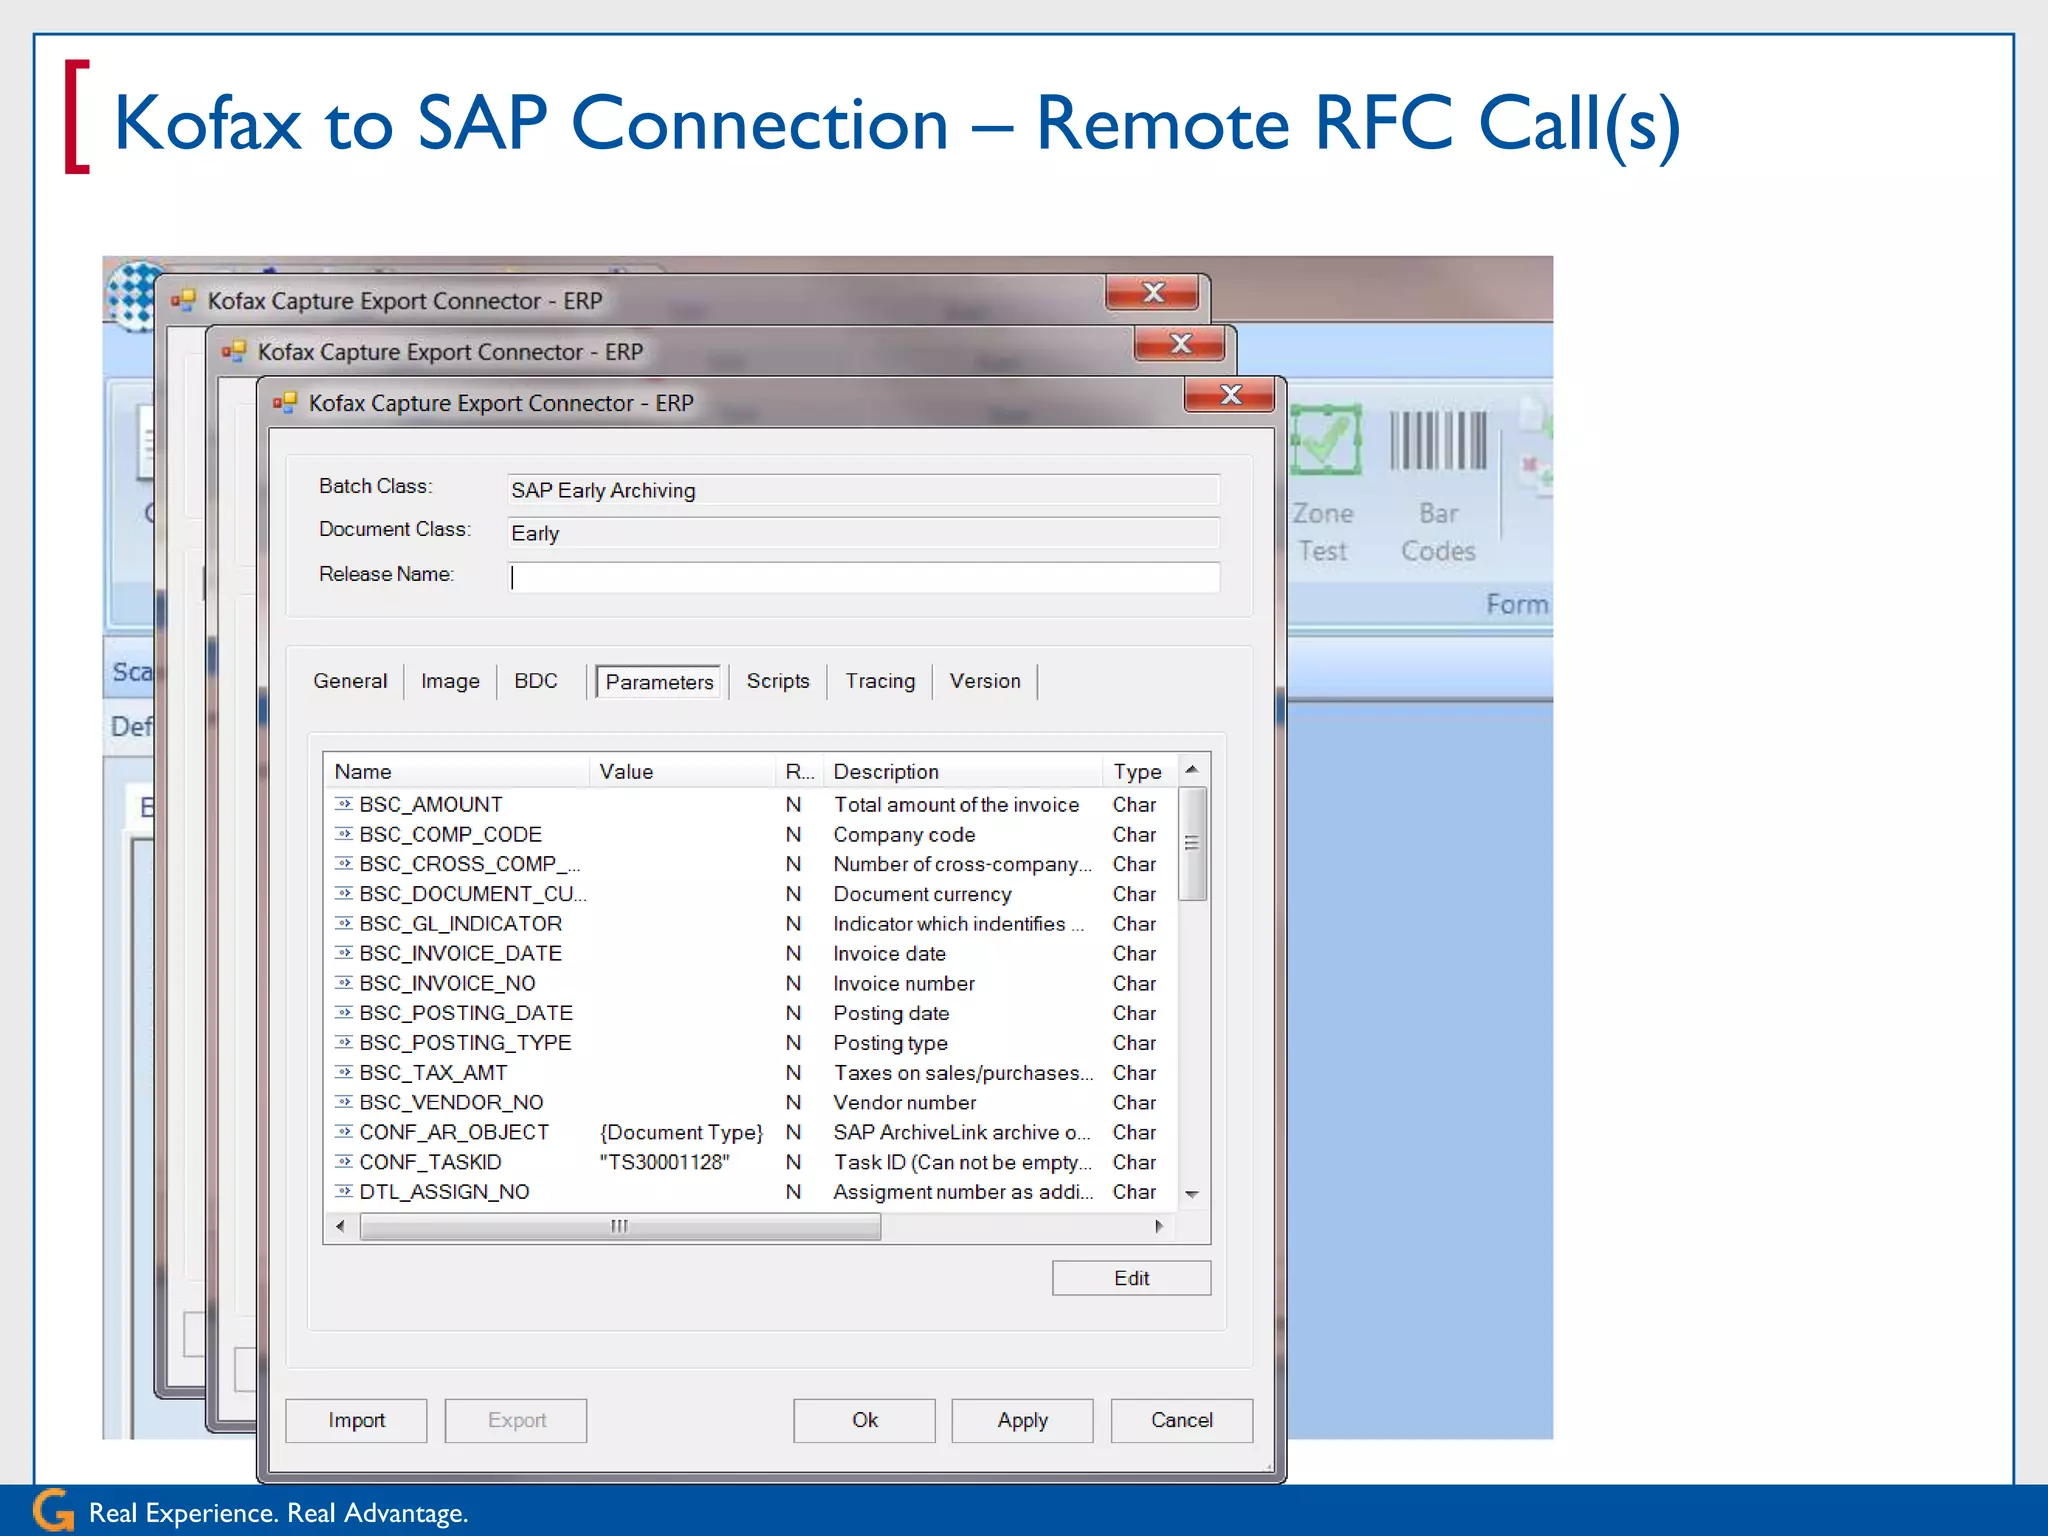Click the BSC_GL_INDICATOR row icon
The height and width of the screenshot is (1536, 2048).
pos(344,923)
